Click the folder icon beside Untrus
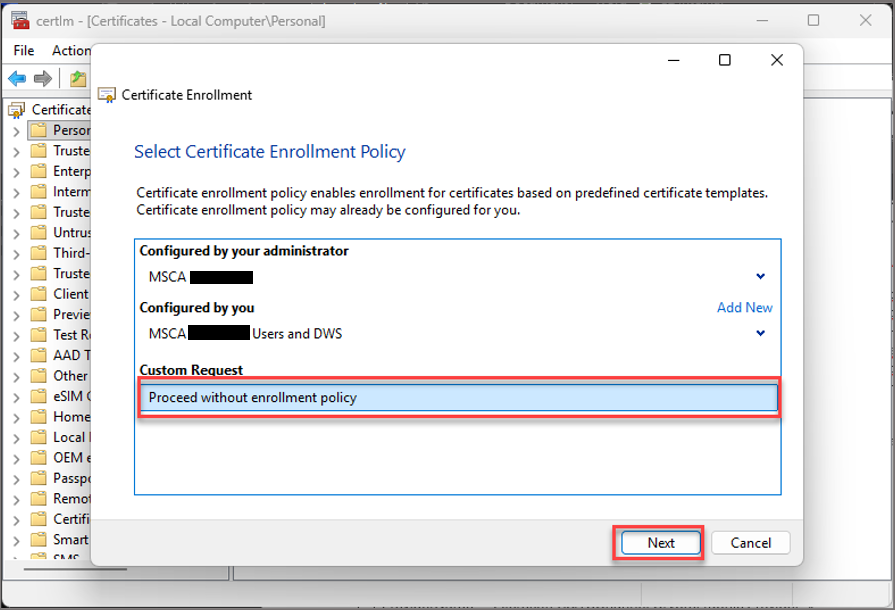Screen dimensions: 895x610 click(38, 233)
